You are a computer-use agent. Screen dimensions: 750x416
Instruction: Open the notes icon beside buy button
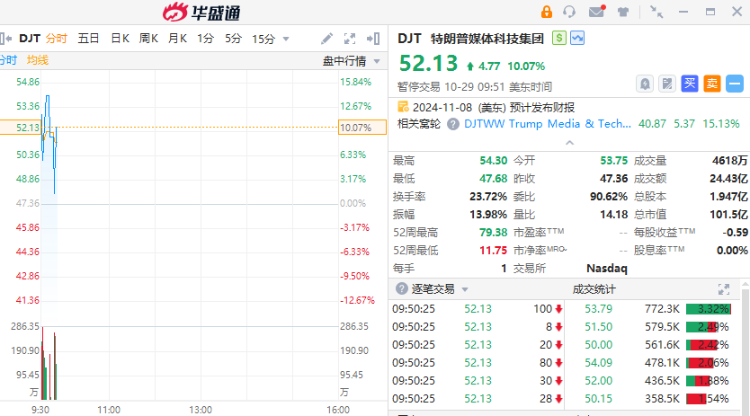click(x=667, y=84)
